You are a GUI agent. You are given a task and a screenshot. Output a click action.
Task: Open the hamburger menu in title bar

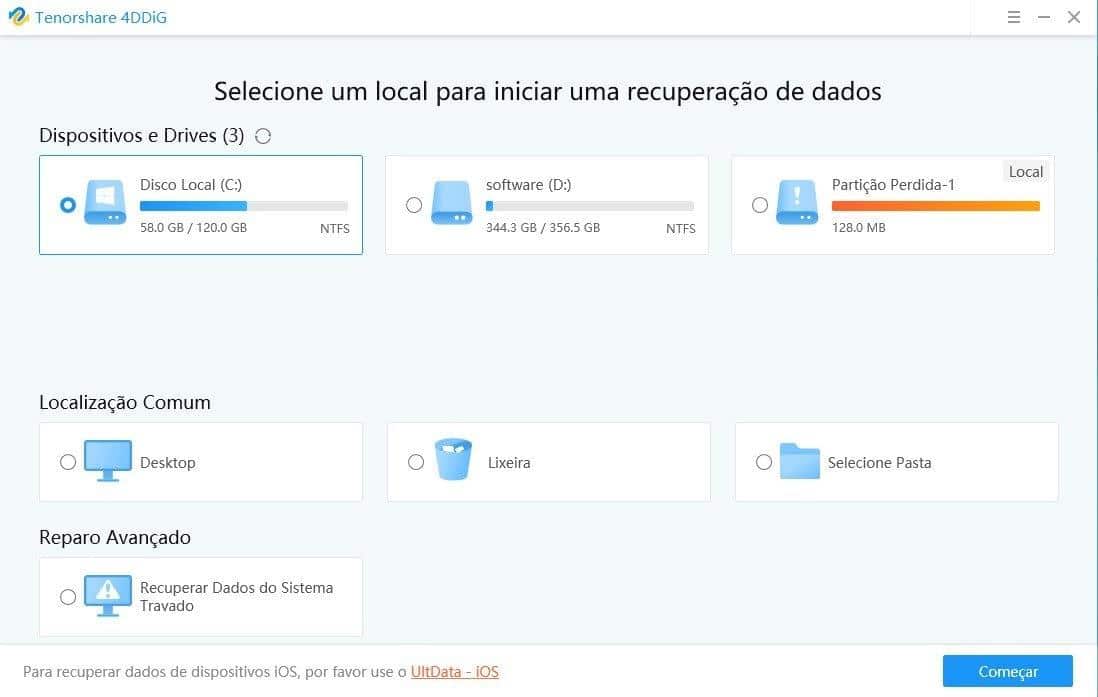1013,17
